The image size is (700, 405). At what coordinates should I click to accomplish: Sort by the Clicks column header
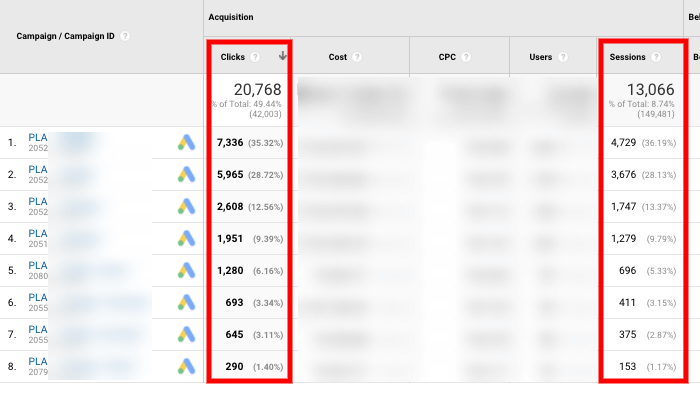233,57
